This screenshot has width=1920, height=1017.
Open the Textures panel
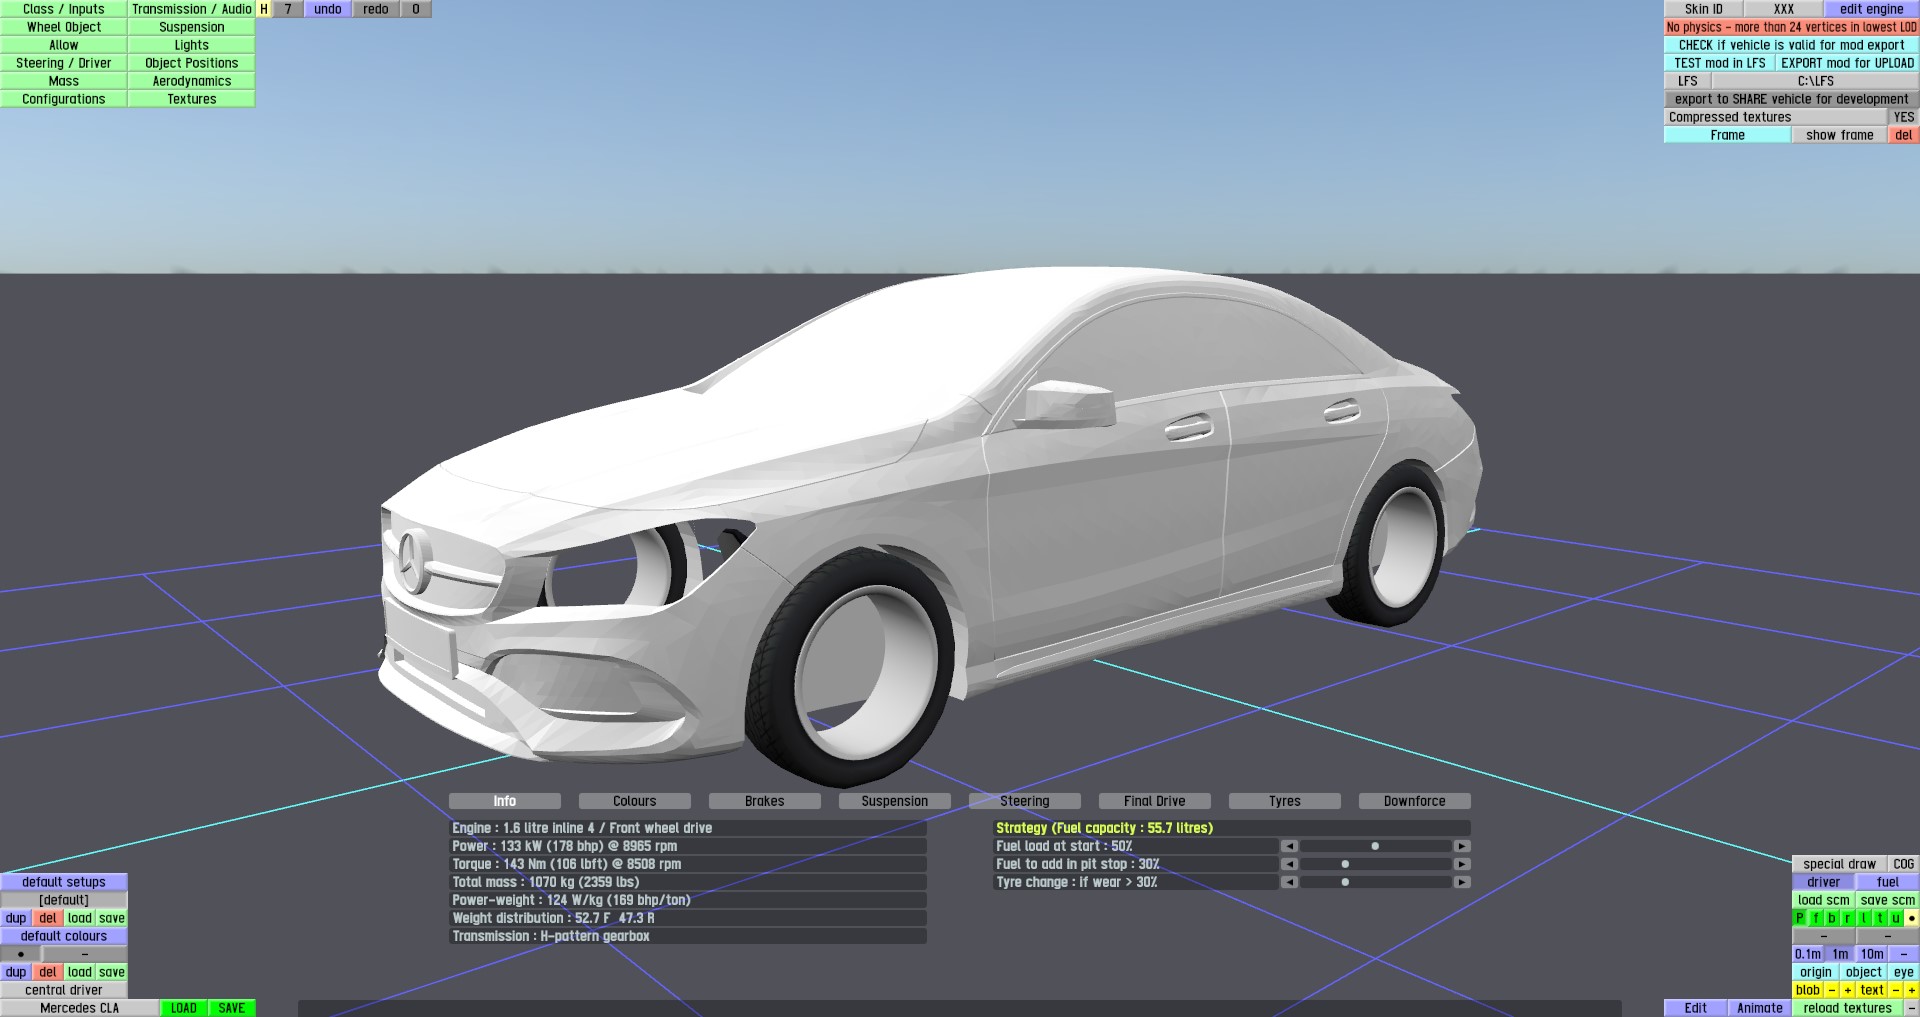(x=192, y=99)
